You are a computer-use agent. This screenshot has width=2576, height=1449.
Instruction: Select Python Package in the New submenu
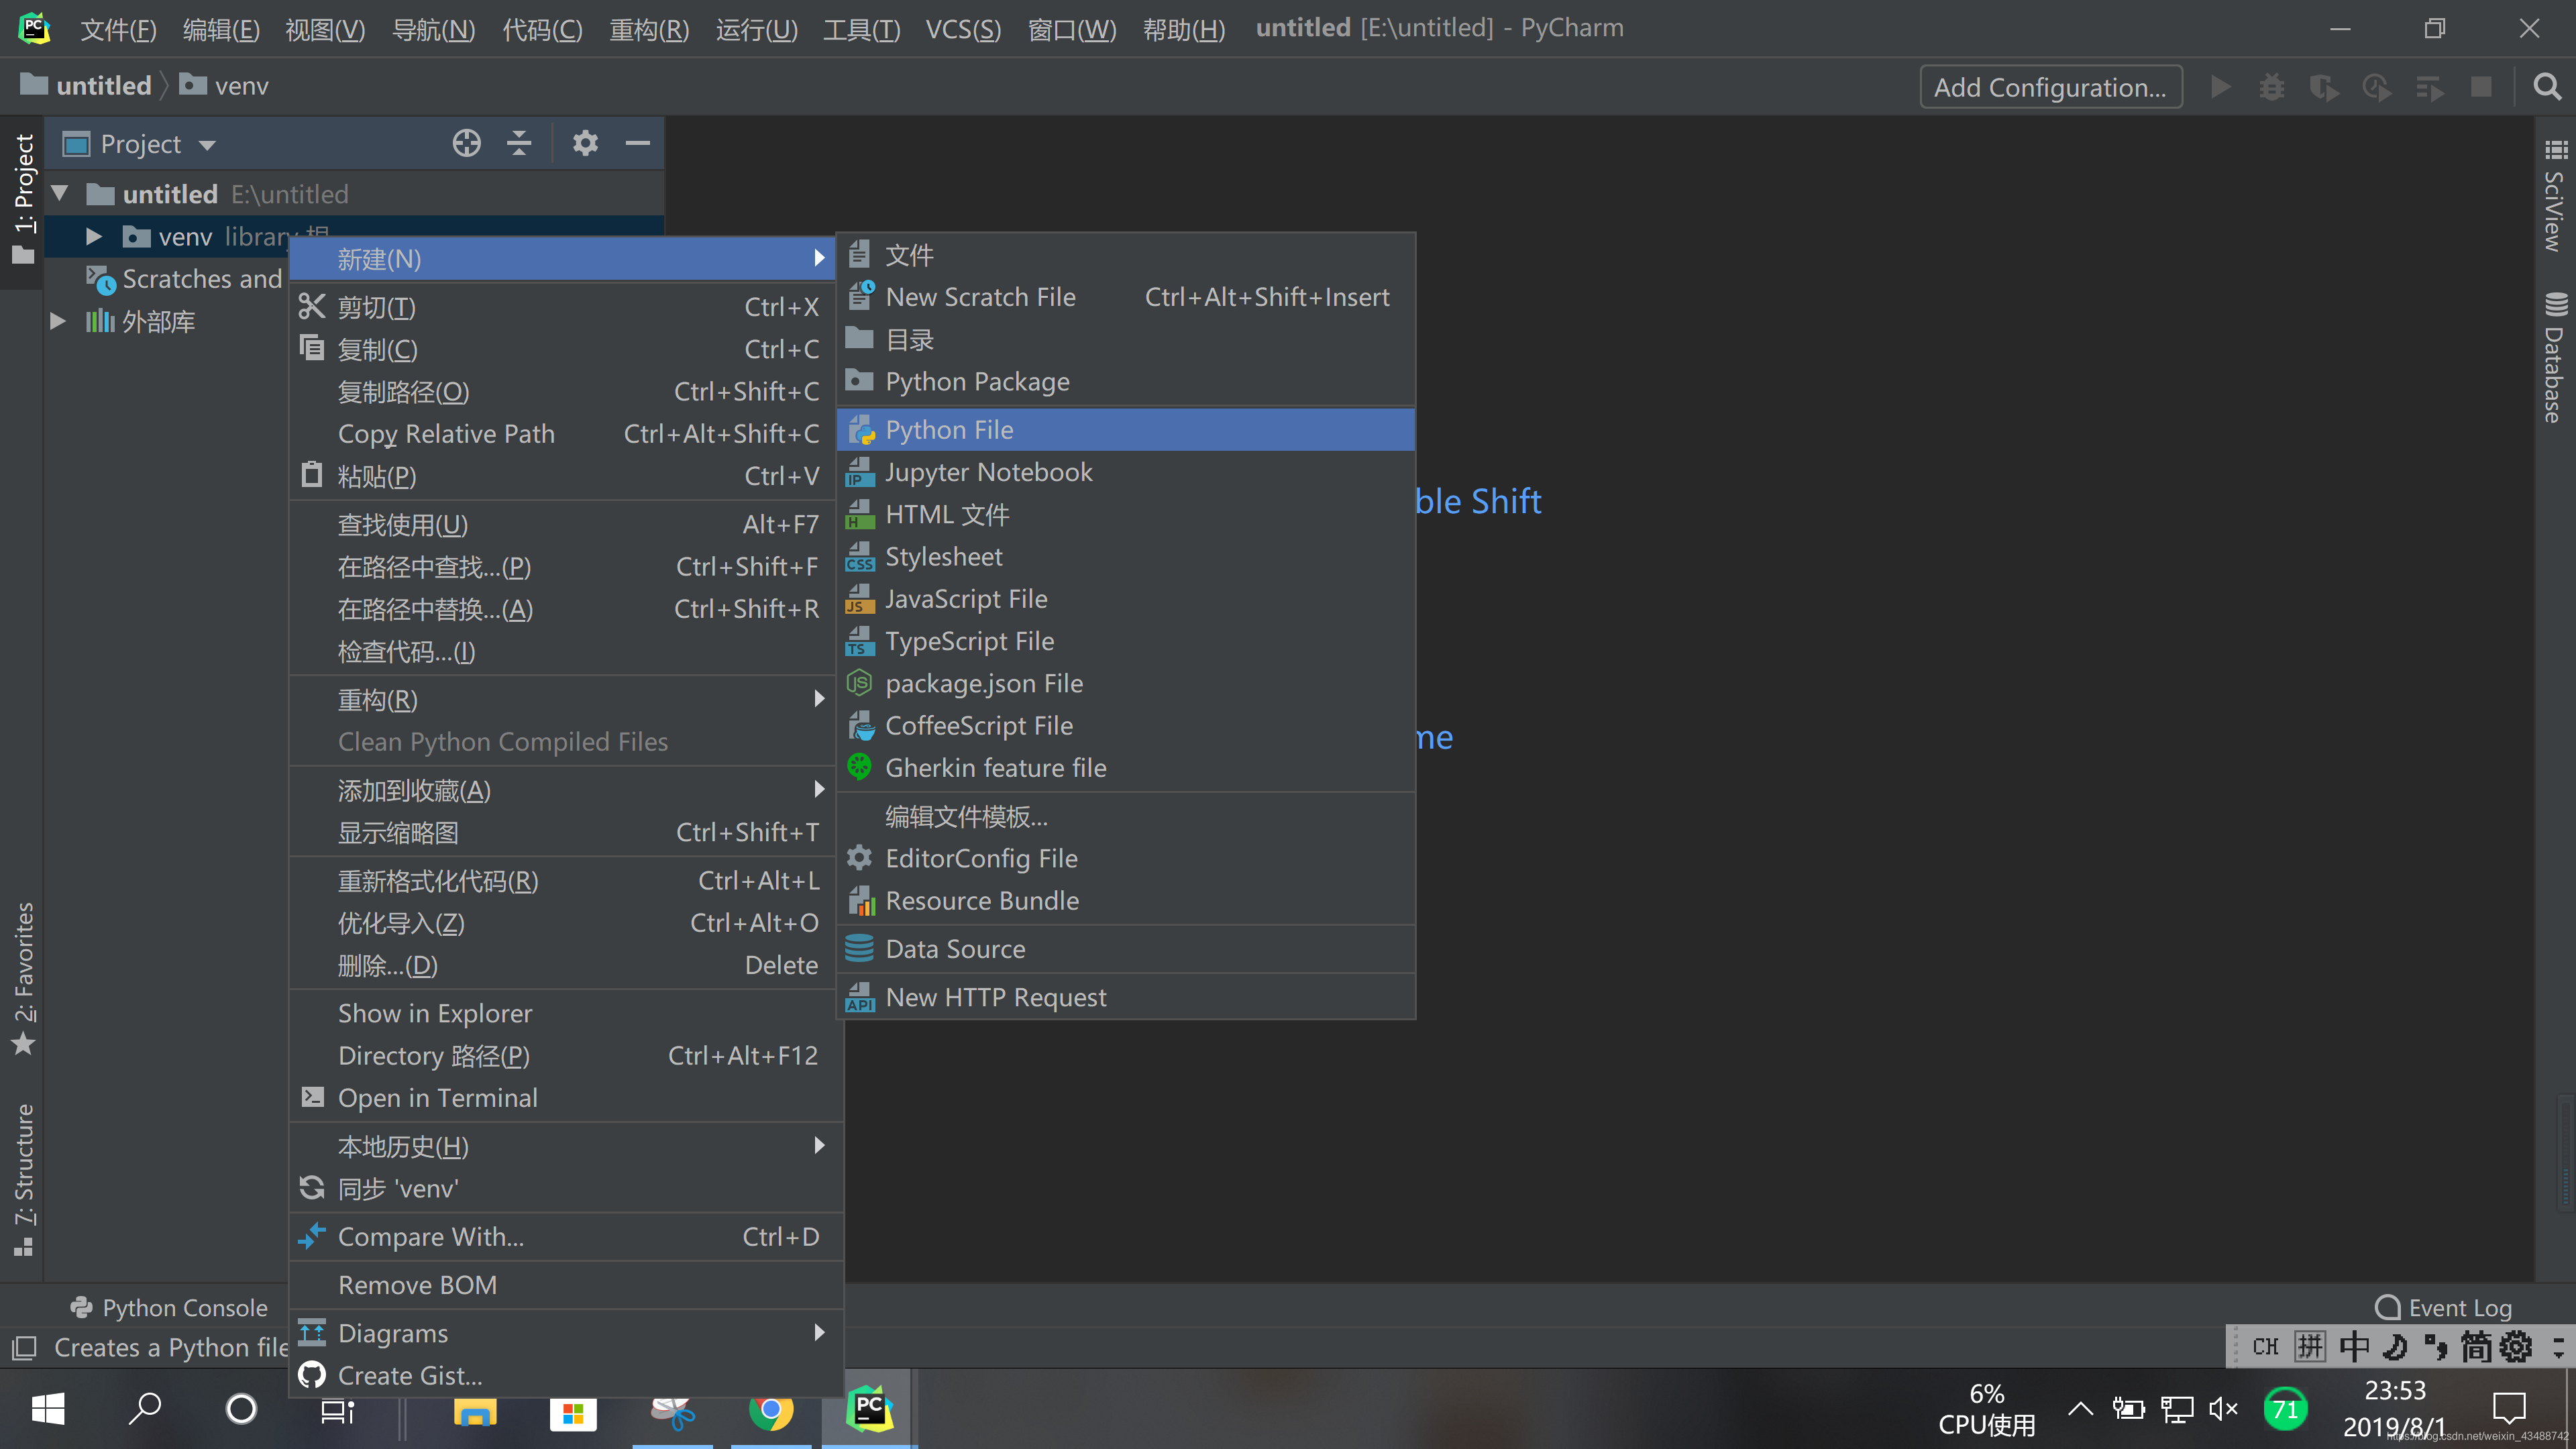1126,382
